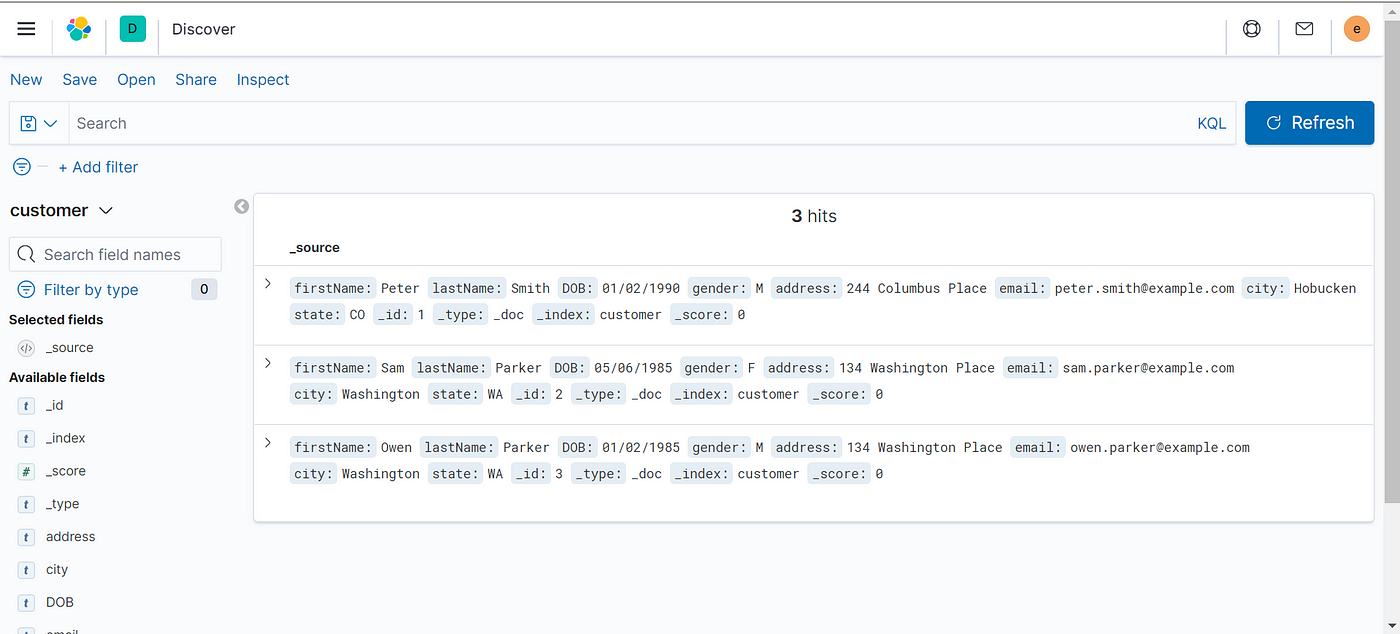Image resolution: width=1400 pixels, height=634 pixels.
Task: Click the filter count badge 0
Action: [204, 290]
